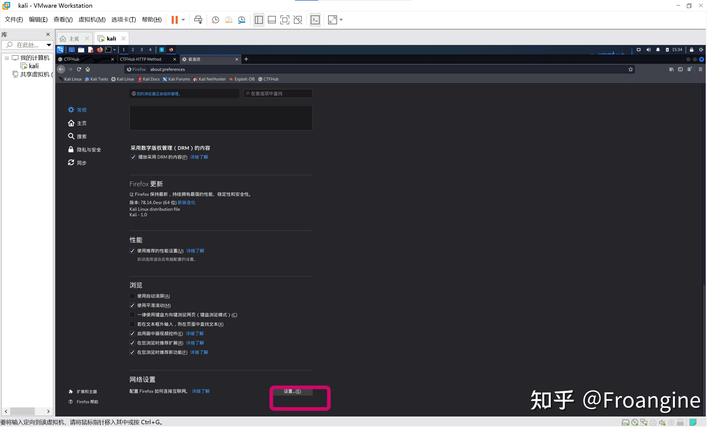Image resolution: width=720 pixels, height=434 pixels.
Task: Send Ctrl+Alt+Del to VM toolbar icon
Action: click(x=198, y=20)
